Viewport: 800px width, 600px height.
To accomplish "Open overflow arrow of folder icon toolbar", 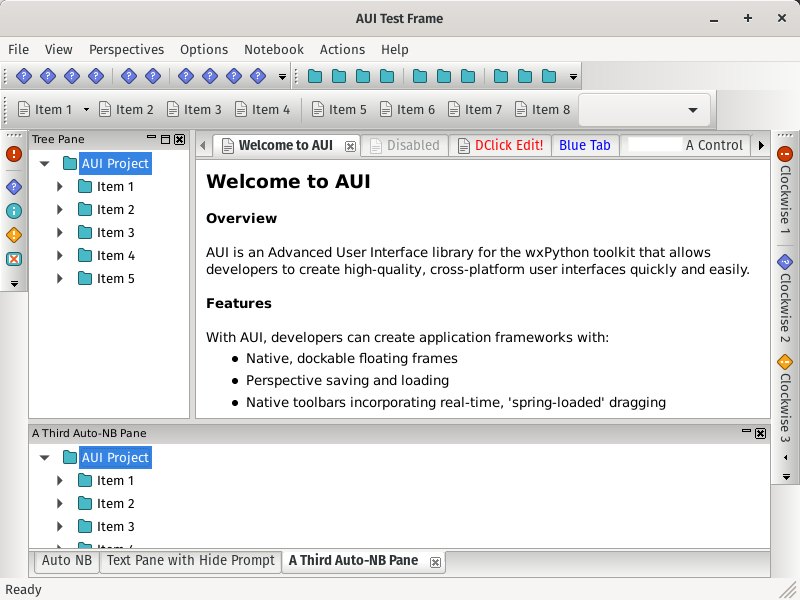I will pyautogui.click(x=573, y=77).
